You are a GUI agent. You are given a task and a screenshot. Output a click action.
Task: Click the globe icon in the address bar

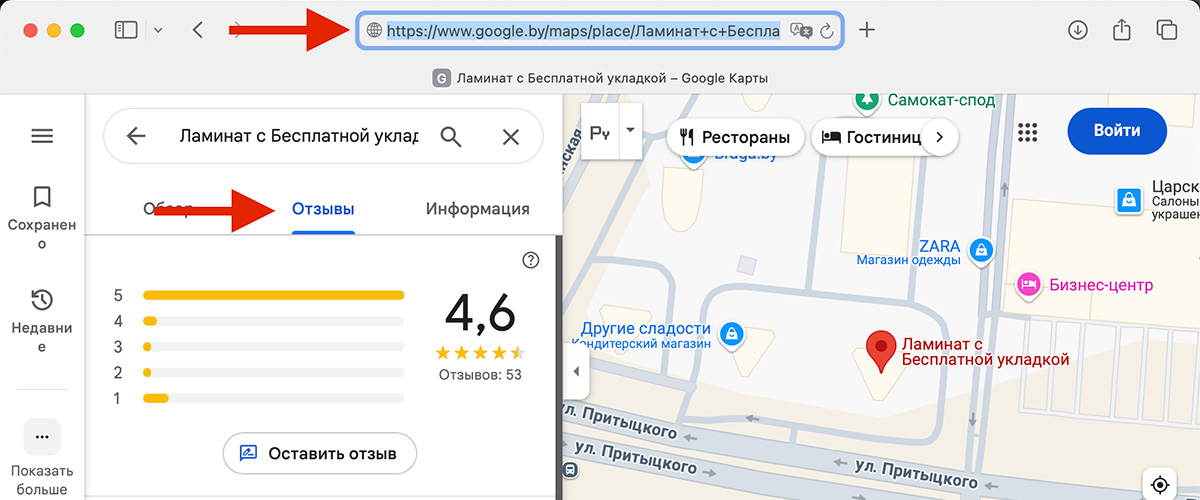point(374,30)
